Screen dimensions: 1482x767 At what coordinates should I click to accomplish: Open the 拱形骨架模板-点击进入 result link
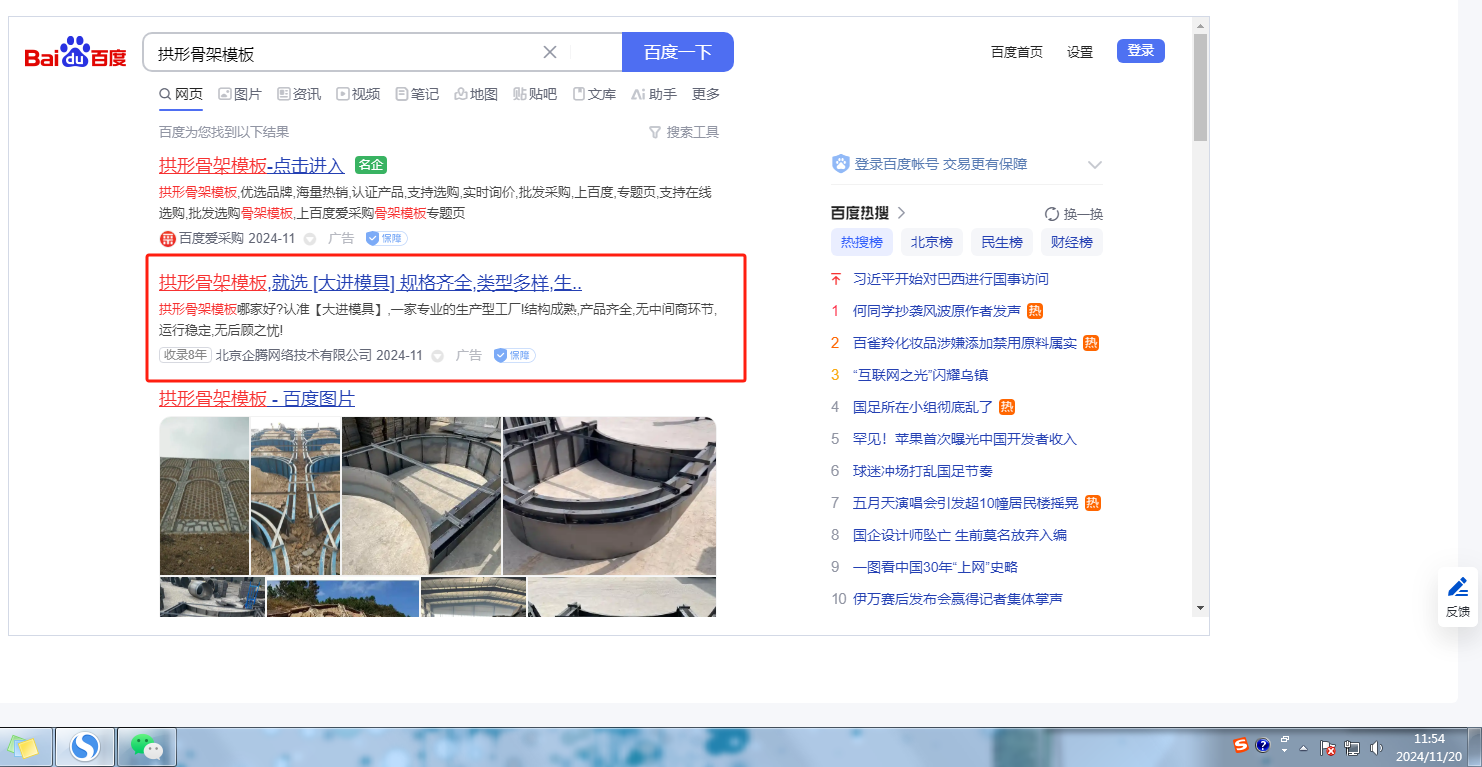[252, 166]
